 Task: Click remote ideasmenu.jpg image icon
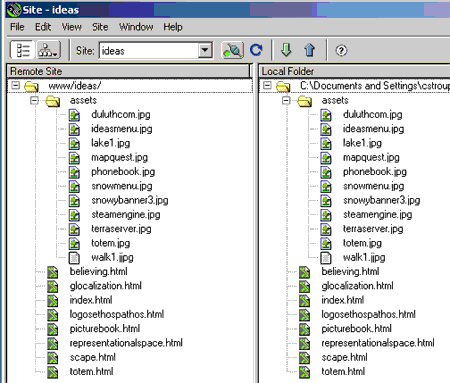(74, 129)
